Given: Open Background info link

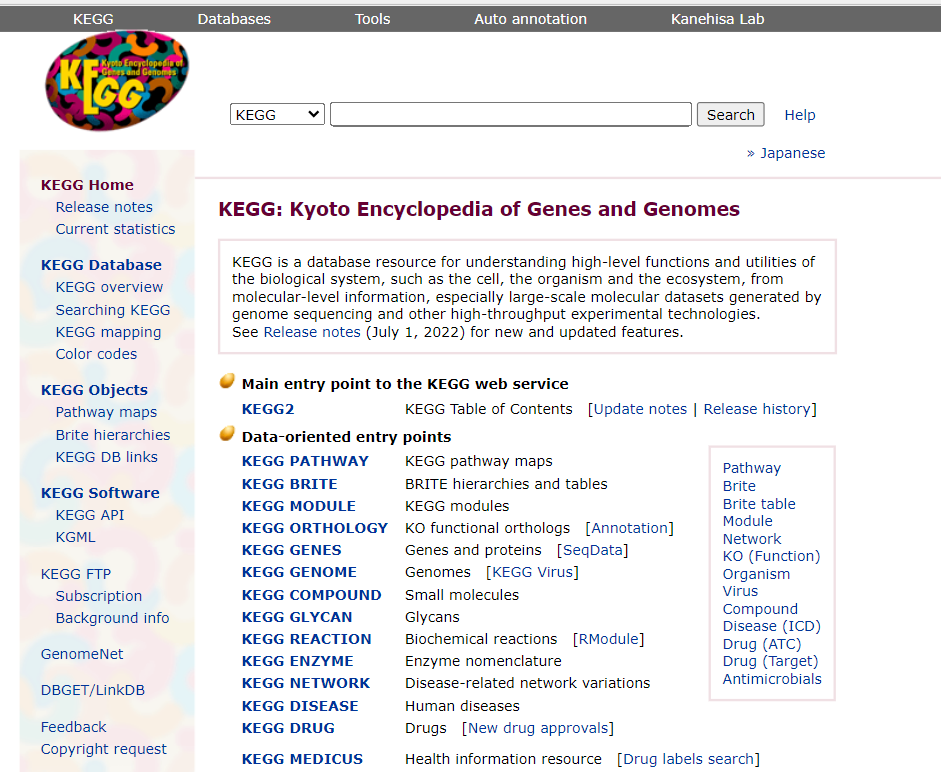Looking at the screenshot, I should click(x=112, y=618).
